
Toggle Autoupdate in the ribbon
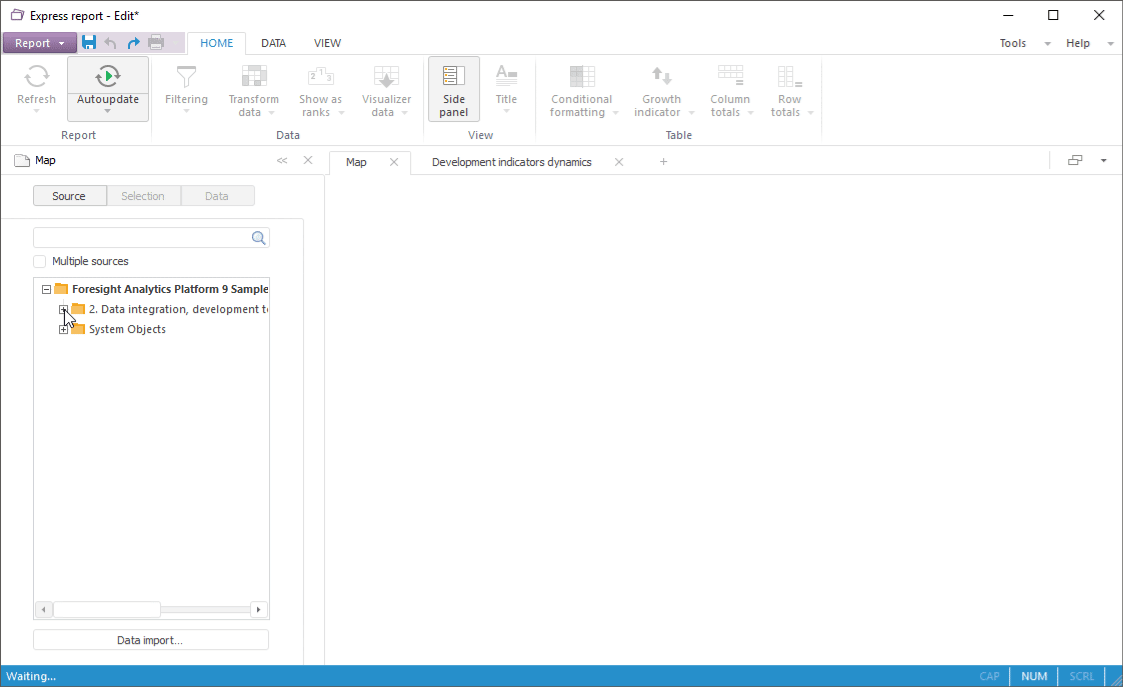coord(108,76)
